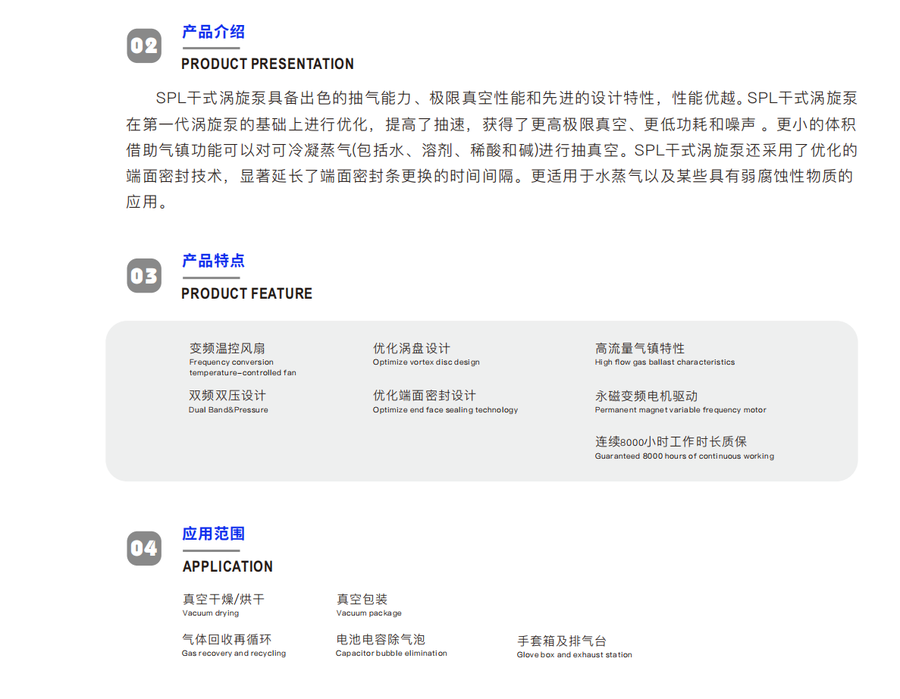Click the PRODUCT FEATURE title

point(247,293)
